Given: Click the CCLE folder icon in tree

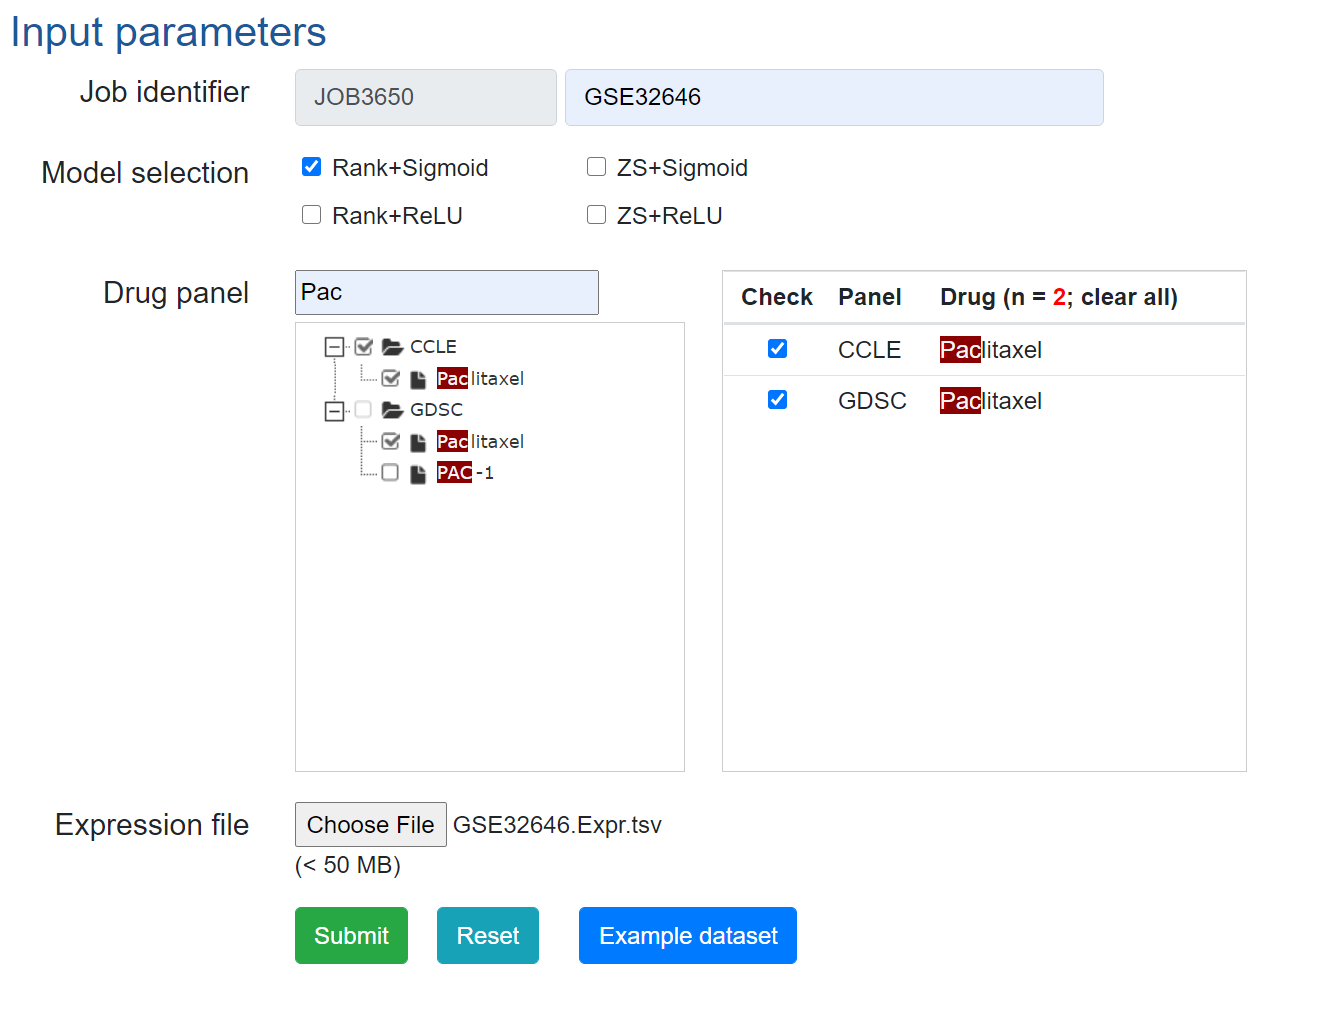Looking at the screenshot, I should [x=392, y=347].
